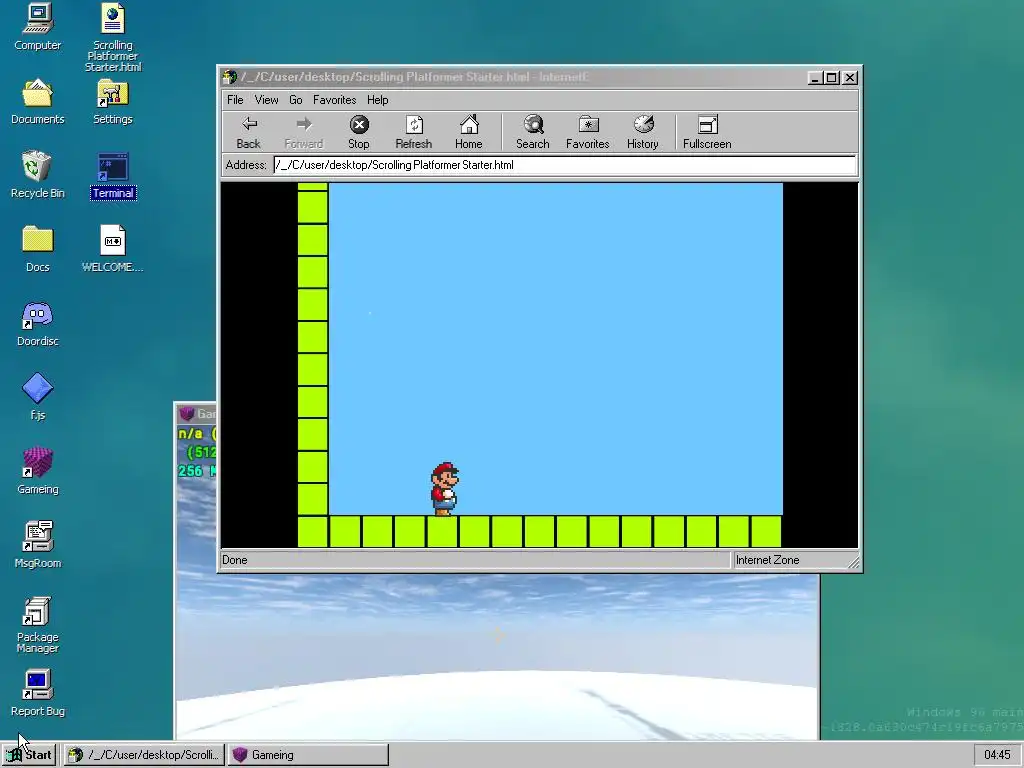Select the Report Bug icon

click(38, 694)
